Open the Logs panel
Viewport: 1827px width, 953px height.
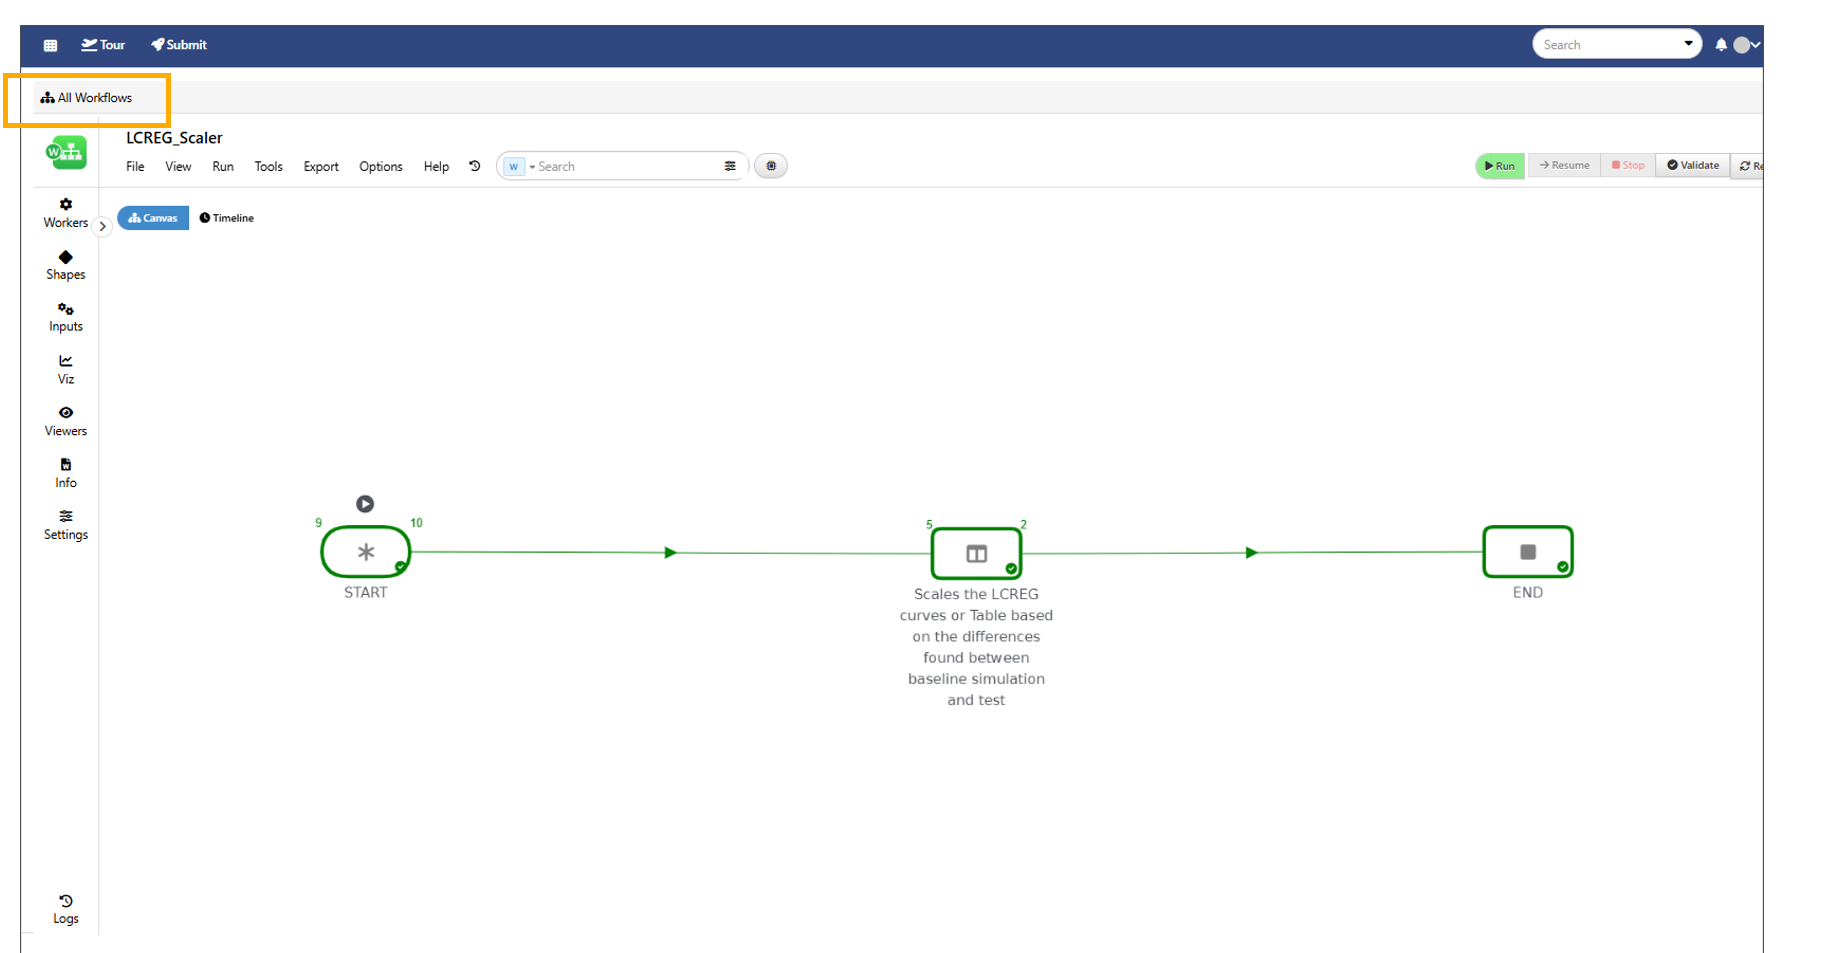tap(65, 909)
